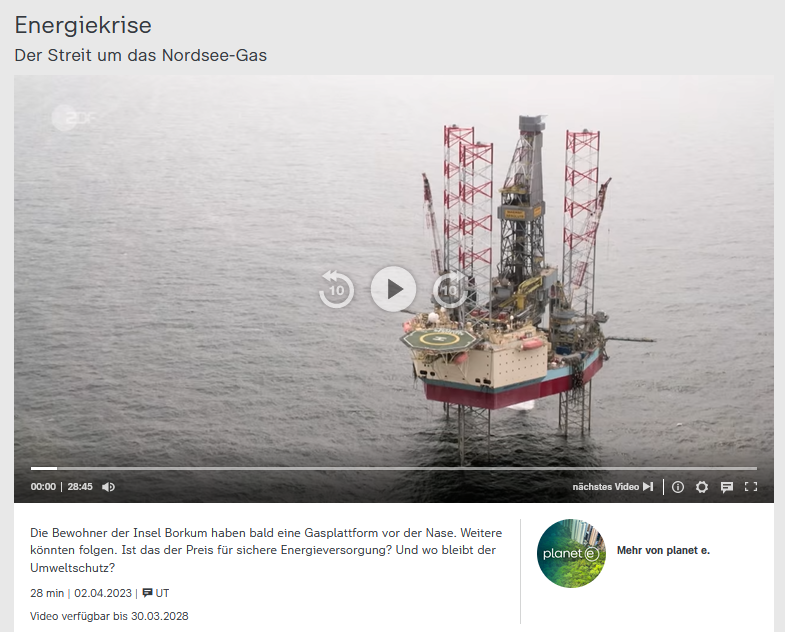The image size is (785, 632).
Task: Open player settings gear
Action: click(x=702, y=487)
